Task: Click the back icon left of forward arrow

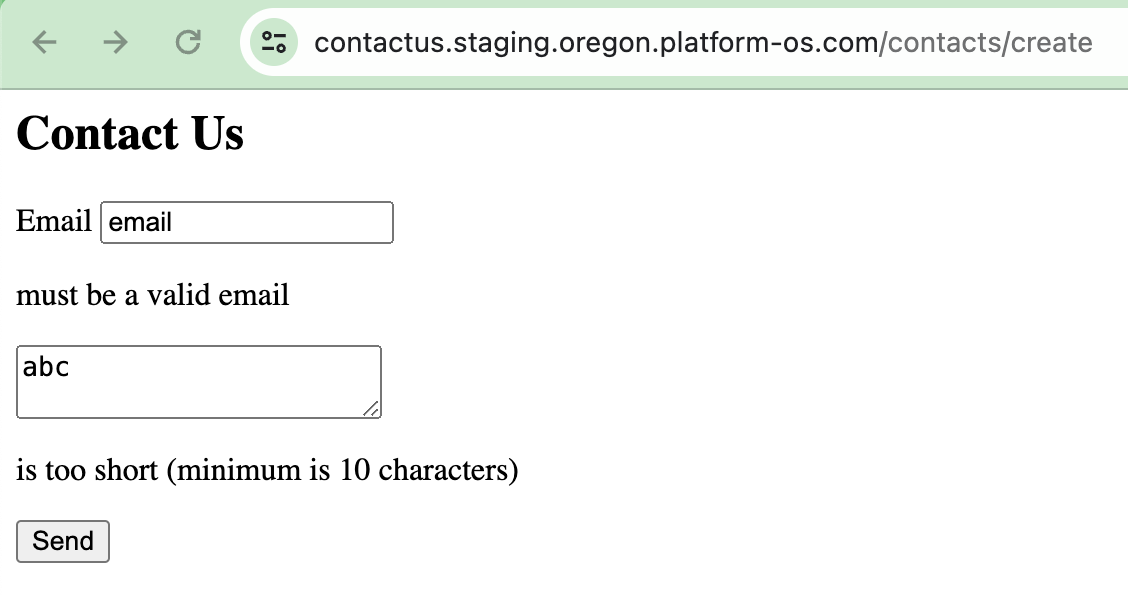Action: (44, 42)
